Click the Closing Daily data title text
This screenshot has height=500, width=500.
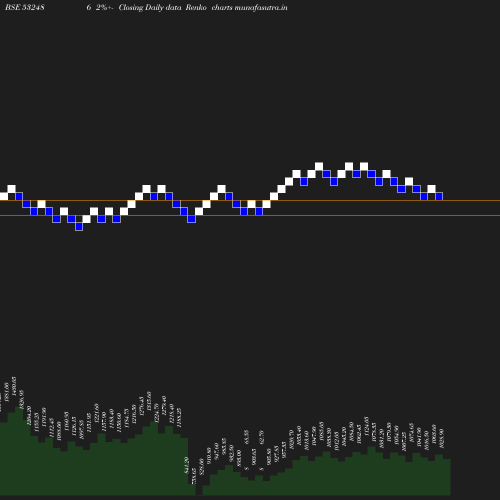(x=150, y=7)
